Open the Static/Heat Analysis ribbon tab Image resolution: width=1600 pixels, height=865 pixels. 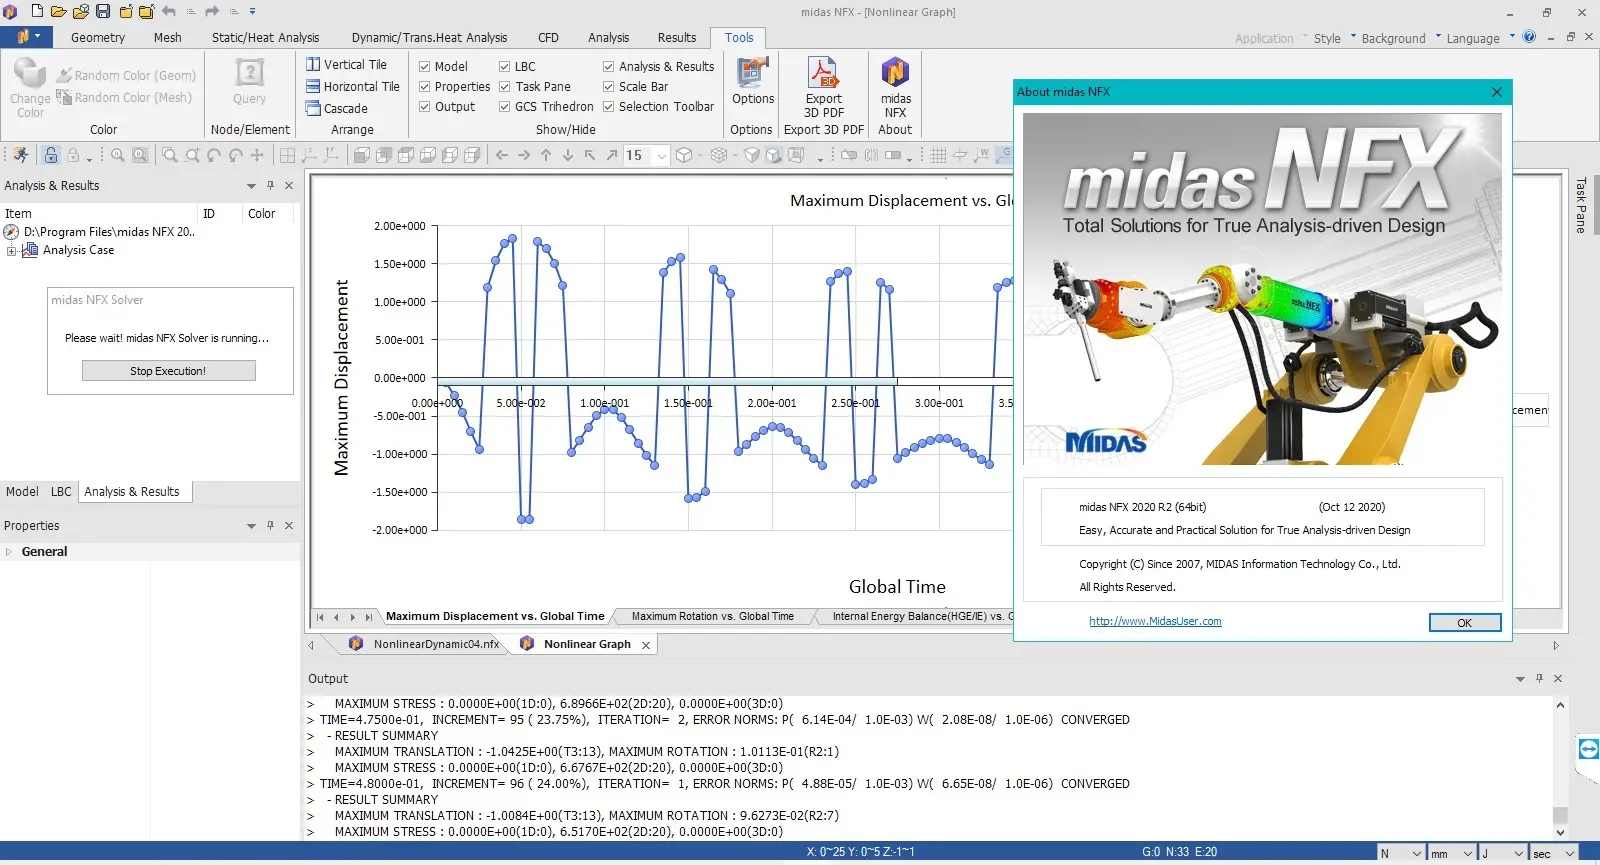[x=266, y=38]
